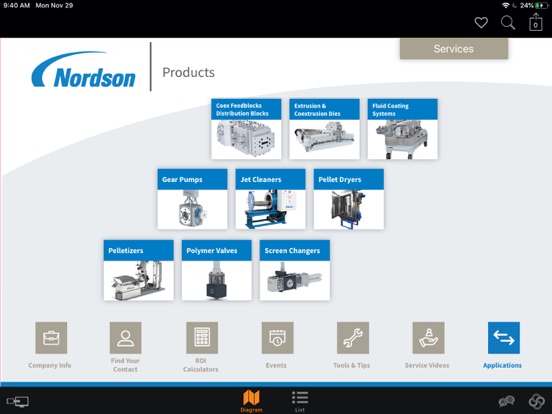552x414 pixels.
Task: Select the Gear Pumps product tile
Action: point(192,199)
